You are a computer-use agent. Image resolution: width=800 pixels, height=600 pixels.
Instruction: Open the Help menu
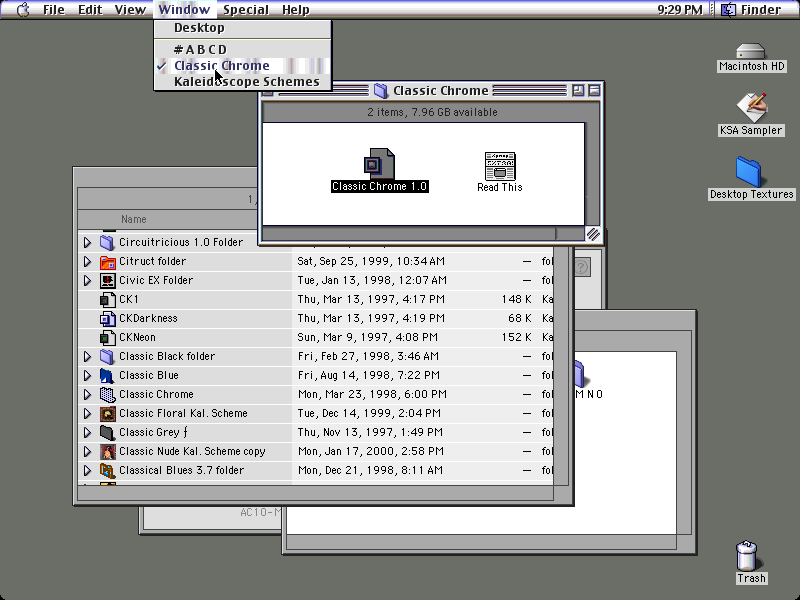click(x=295, y=10)
